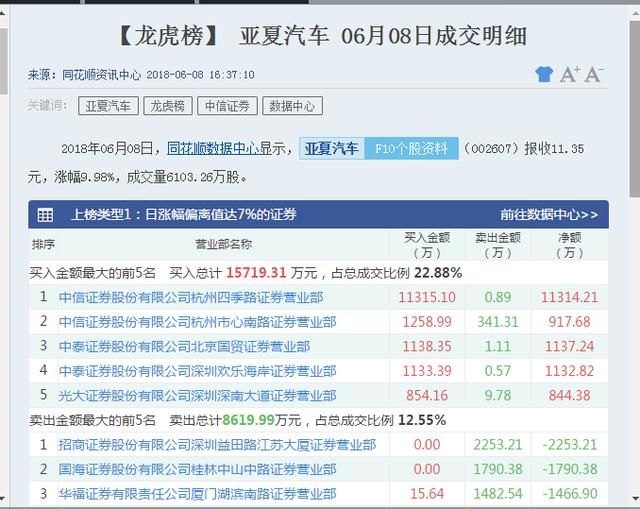Select net amount 844.38
640x509 pixels.
(569, 396)
